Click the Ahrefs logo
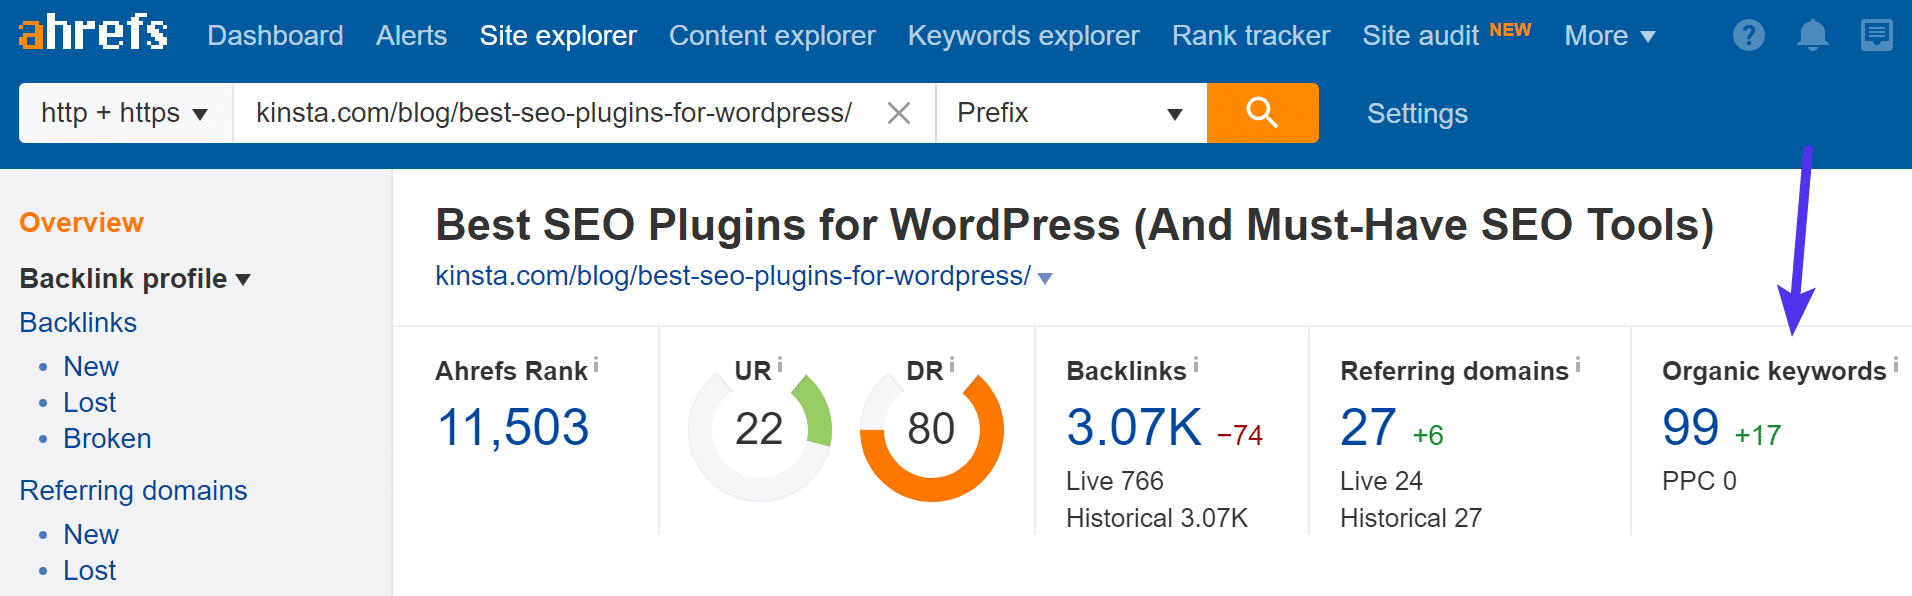Viewport: 1912px width, 596px height. pyautogui.click(x=93, y=32)
